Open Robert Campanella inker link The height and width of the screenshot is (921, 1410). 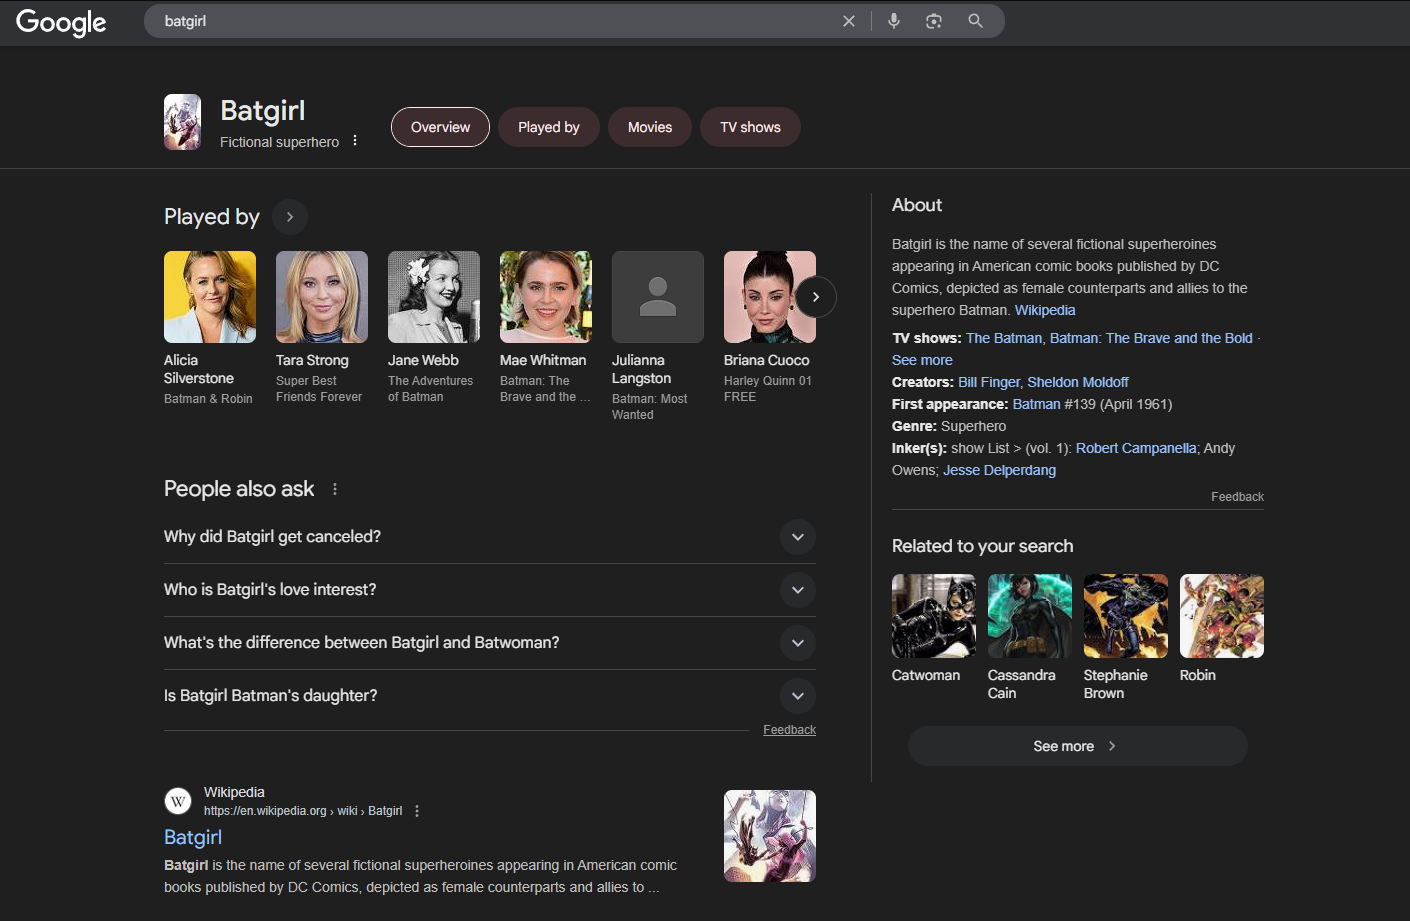point(1136,448)
